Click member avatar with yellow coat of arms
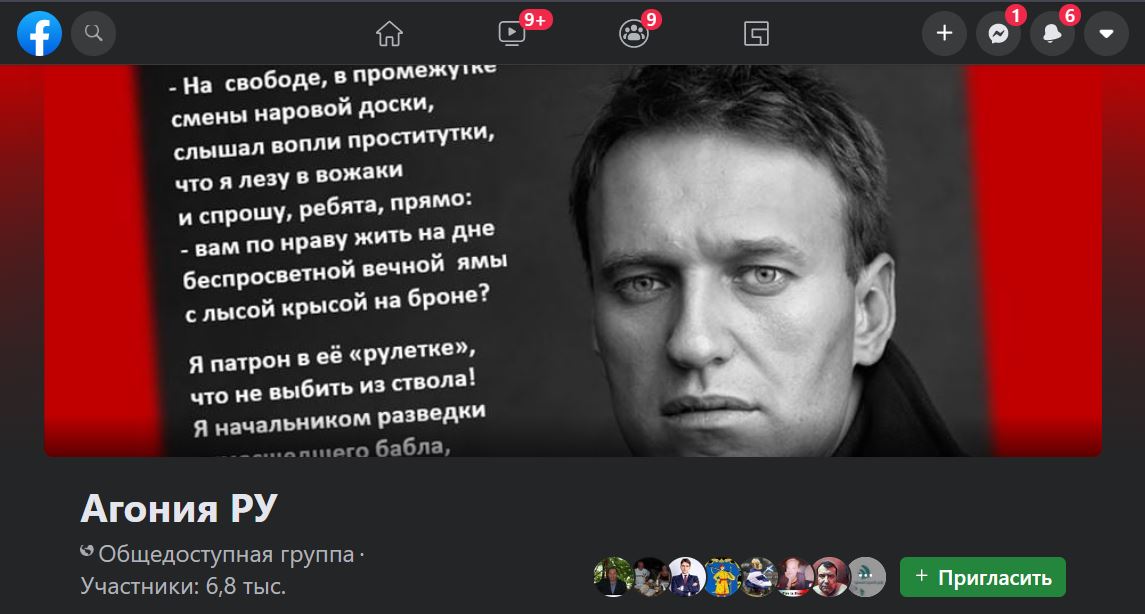 click(721, 577)
